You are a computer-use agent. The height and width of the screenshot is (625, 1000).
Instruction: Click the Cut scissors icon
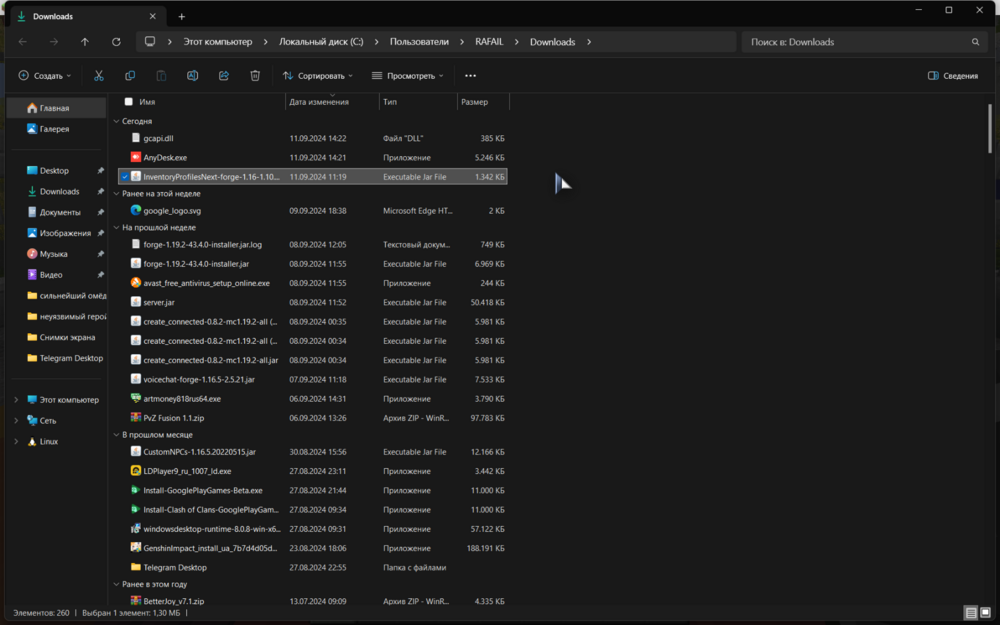point(99,75)
